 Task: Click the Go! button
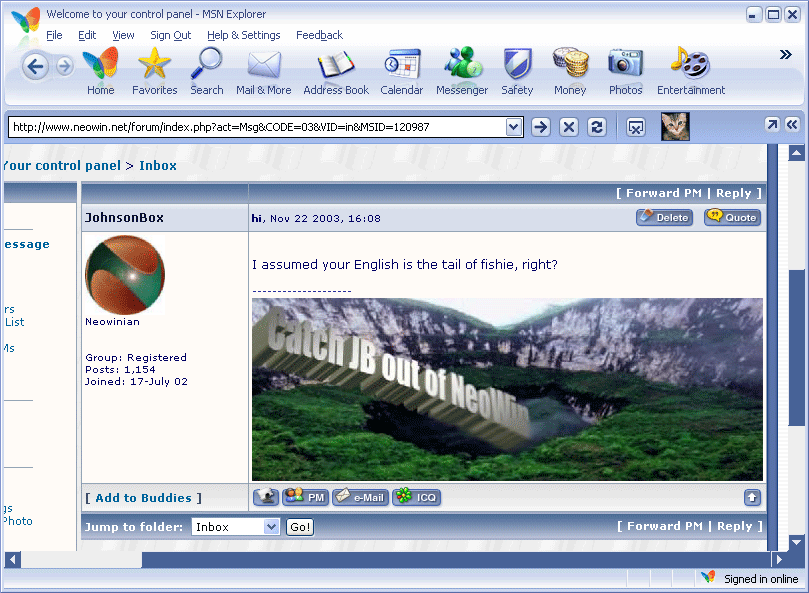tap(300, 527)
